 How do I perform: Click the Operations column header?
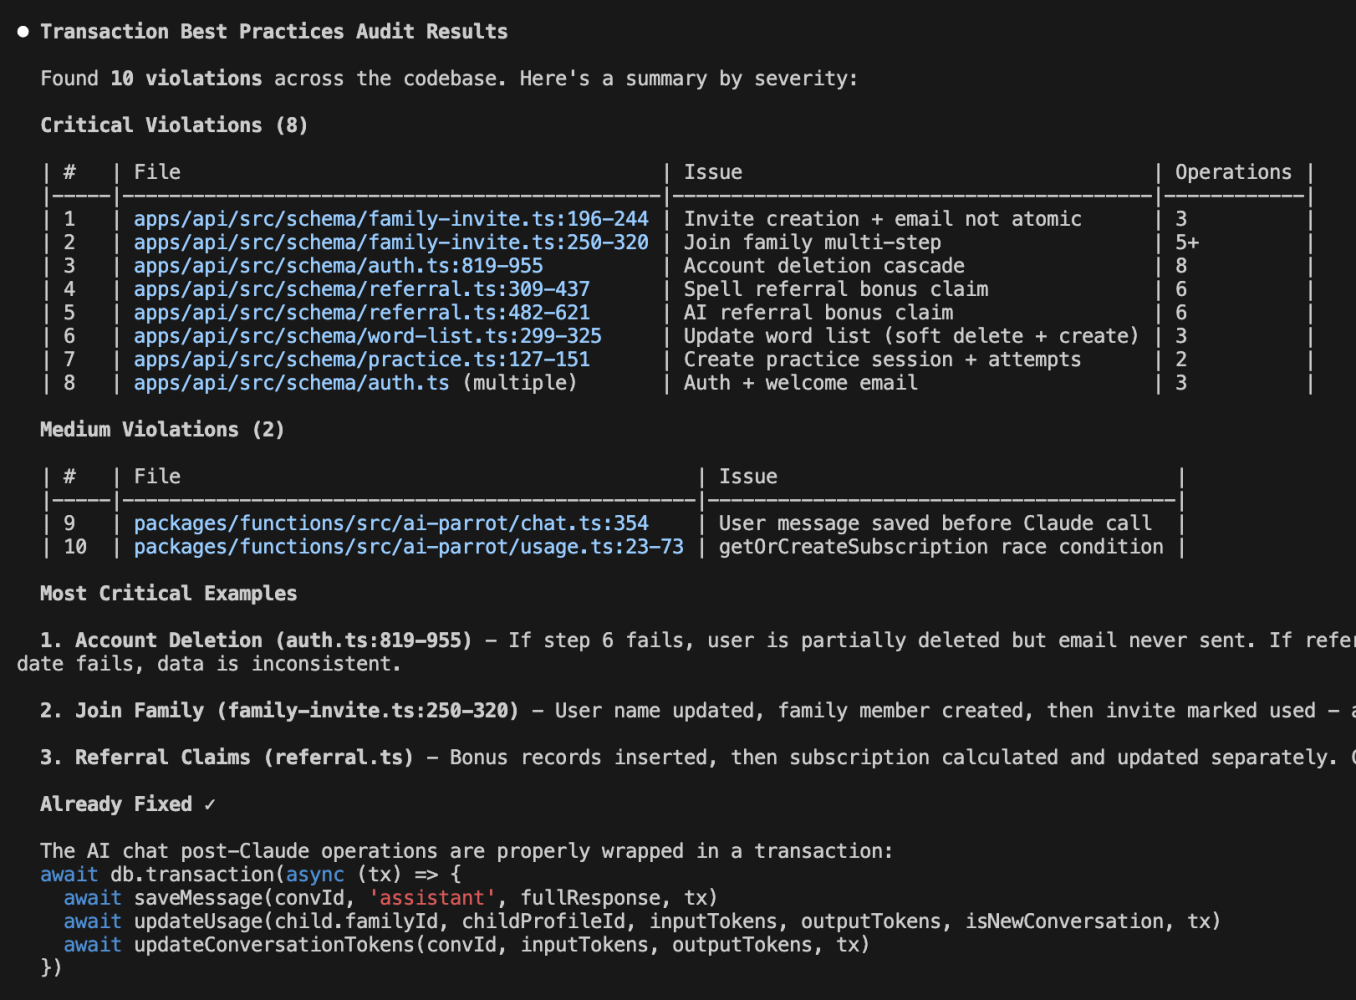pyautogui.click(x=1232, y=172)
